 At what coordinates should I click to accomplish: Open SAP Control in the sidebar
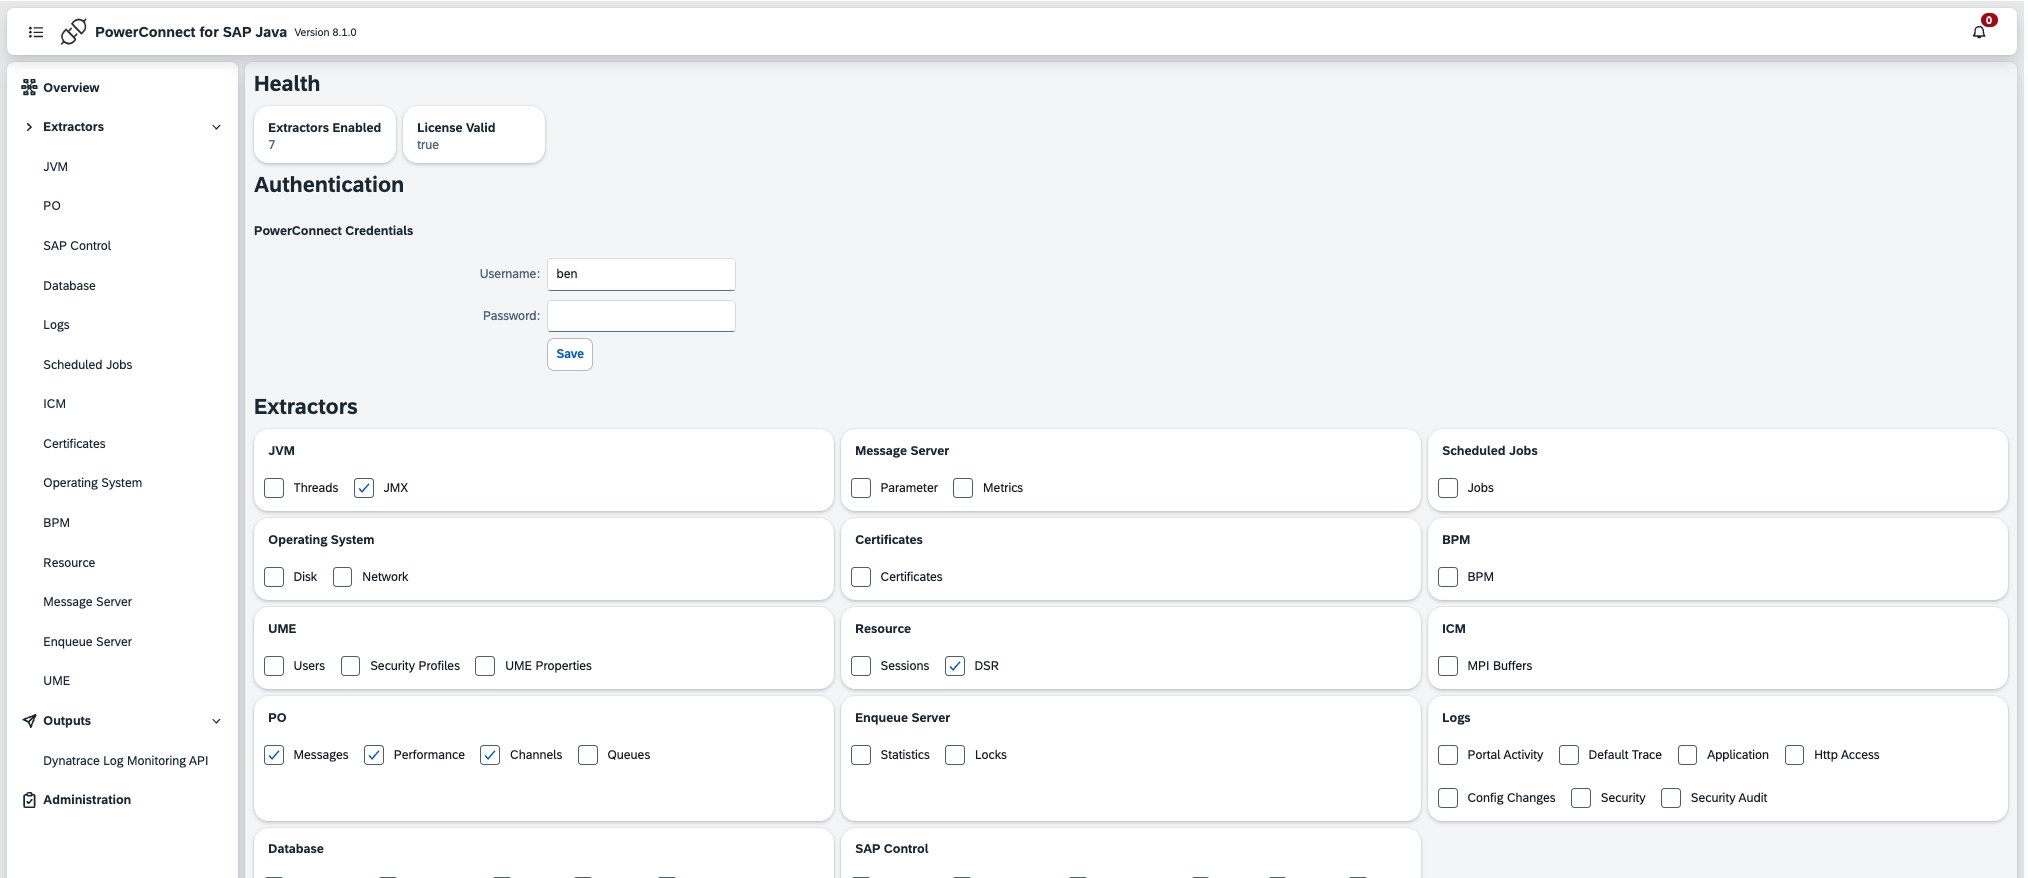[77, 246]
